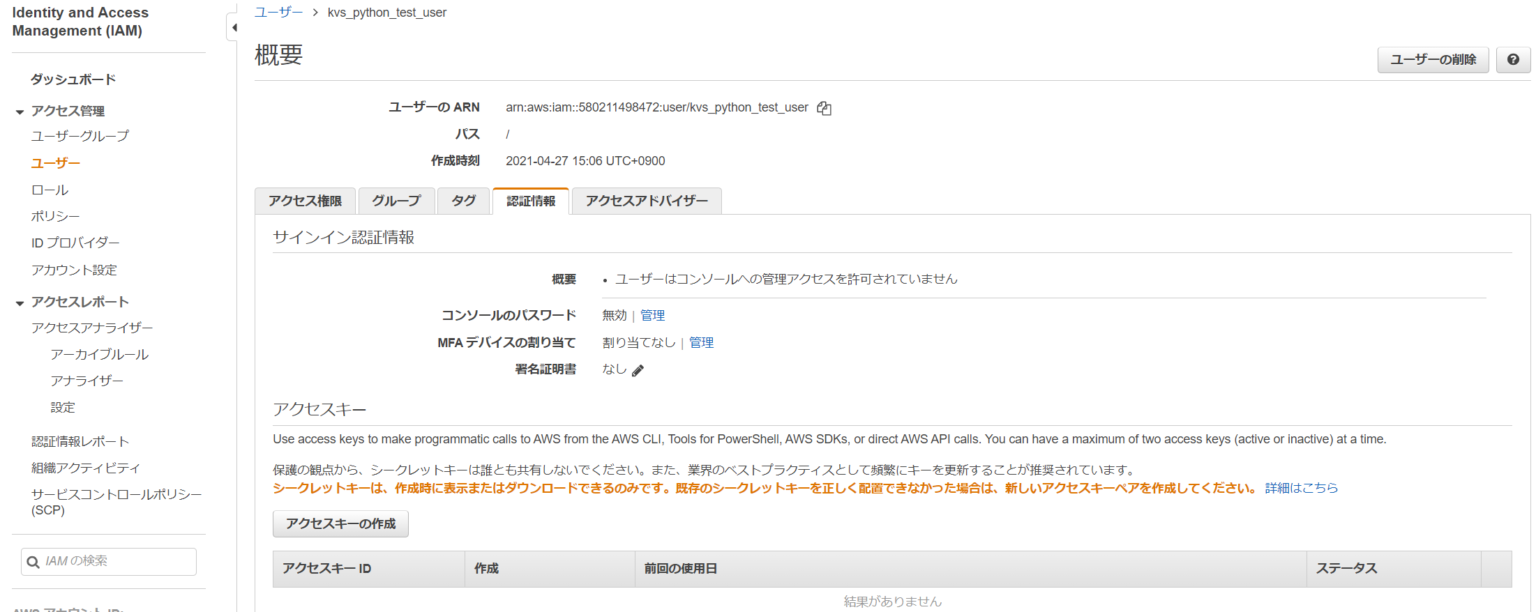Open 認証情報レポート in the sidebar
This screenshot has height=612, width=1536.
point(80,441)
